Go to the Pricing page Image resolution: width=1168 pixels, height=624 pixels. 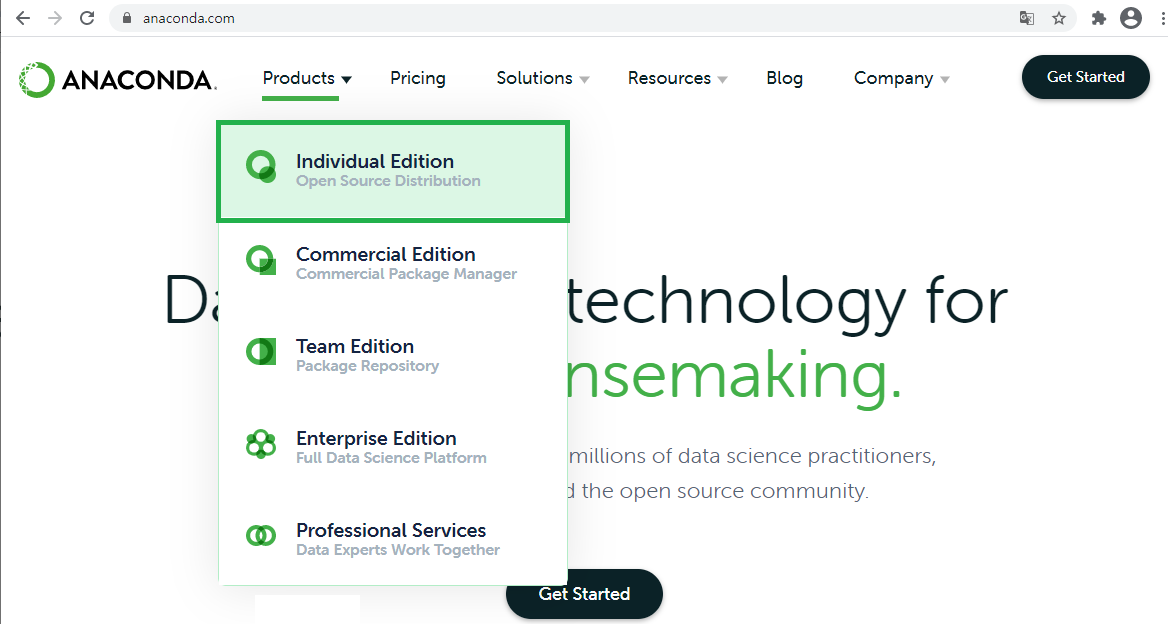click(x=418, y=78)
